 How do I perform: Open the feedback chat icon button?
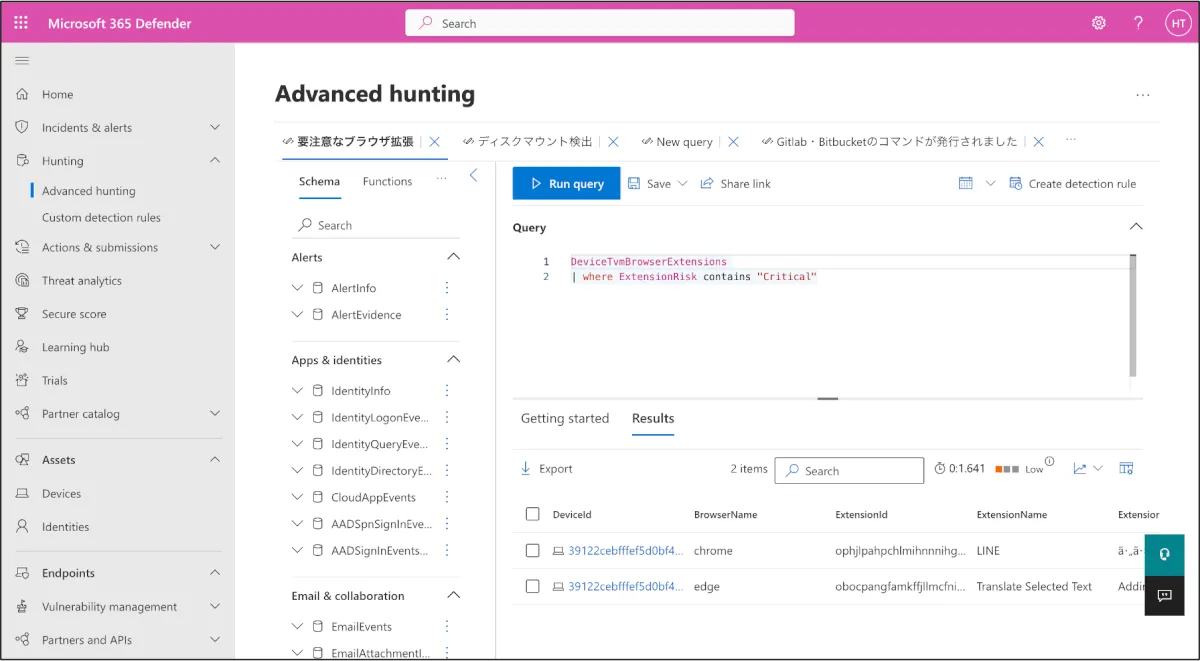pos(1164,595)
